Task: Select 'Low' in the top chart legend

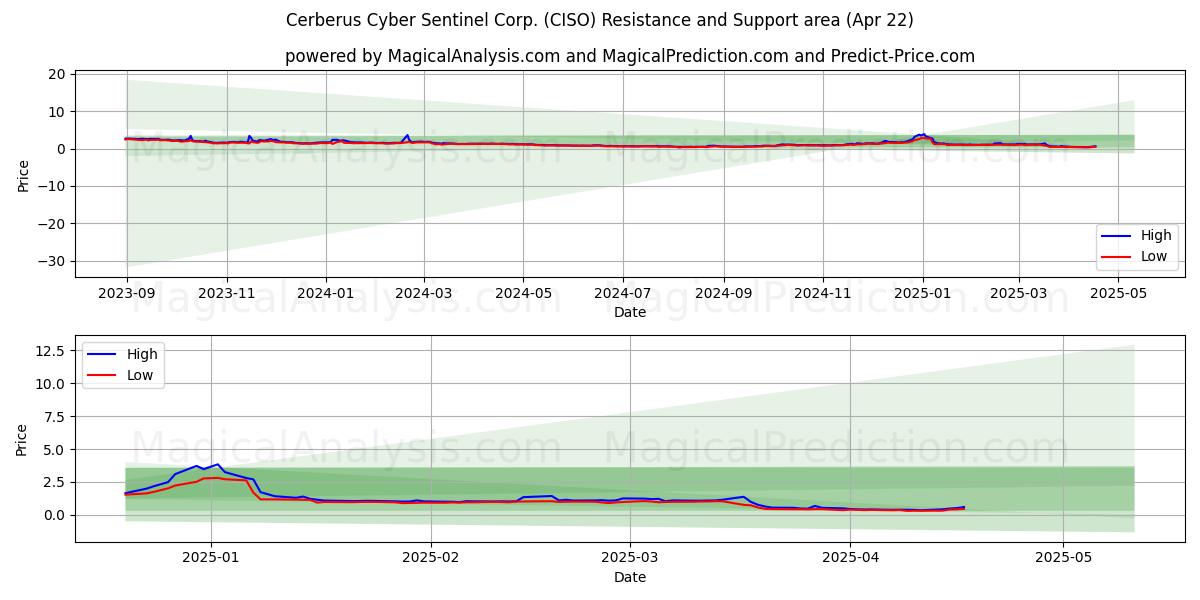Action: tap(1155, 256)
